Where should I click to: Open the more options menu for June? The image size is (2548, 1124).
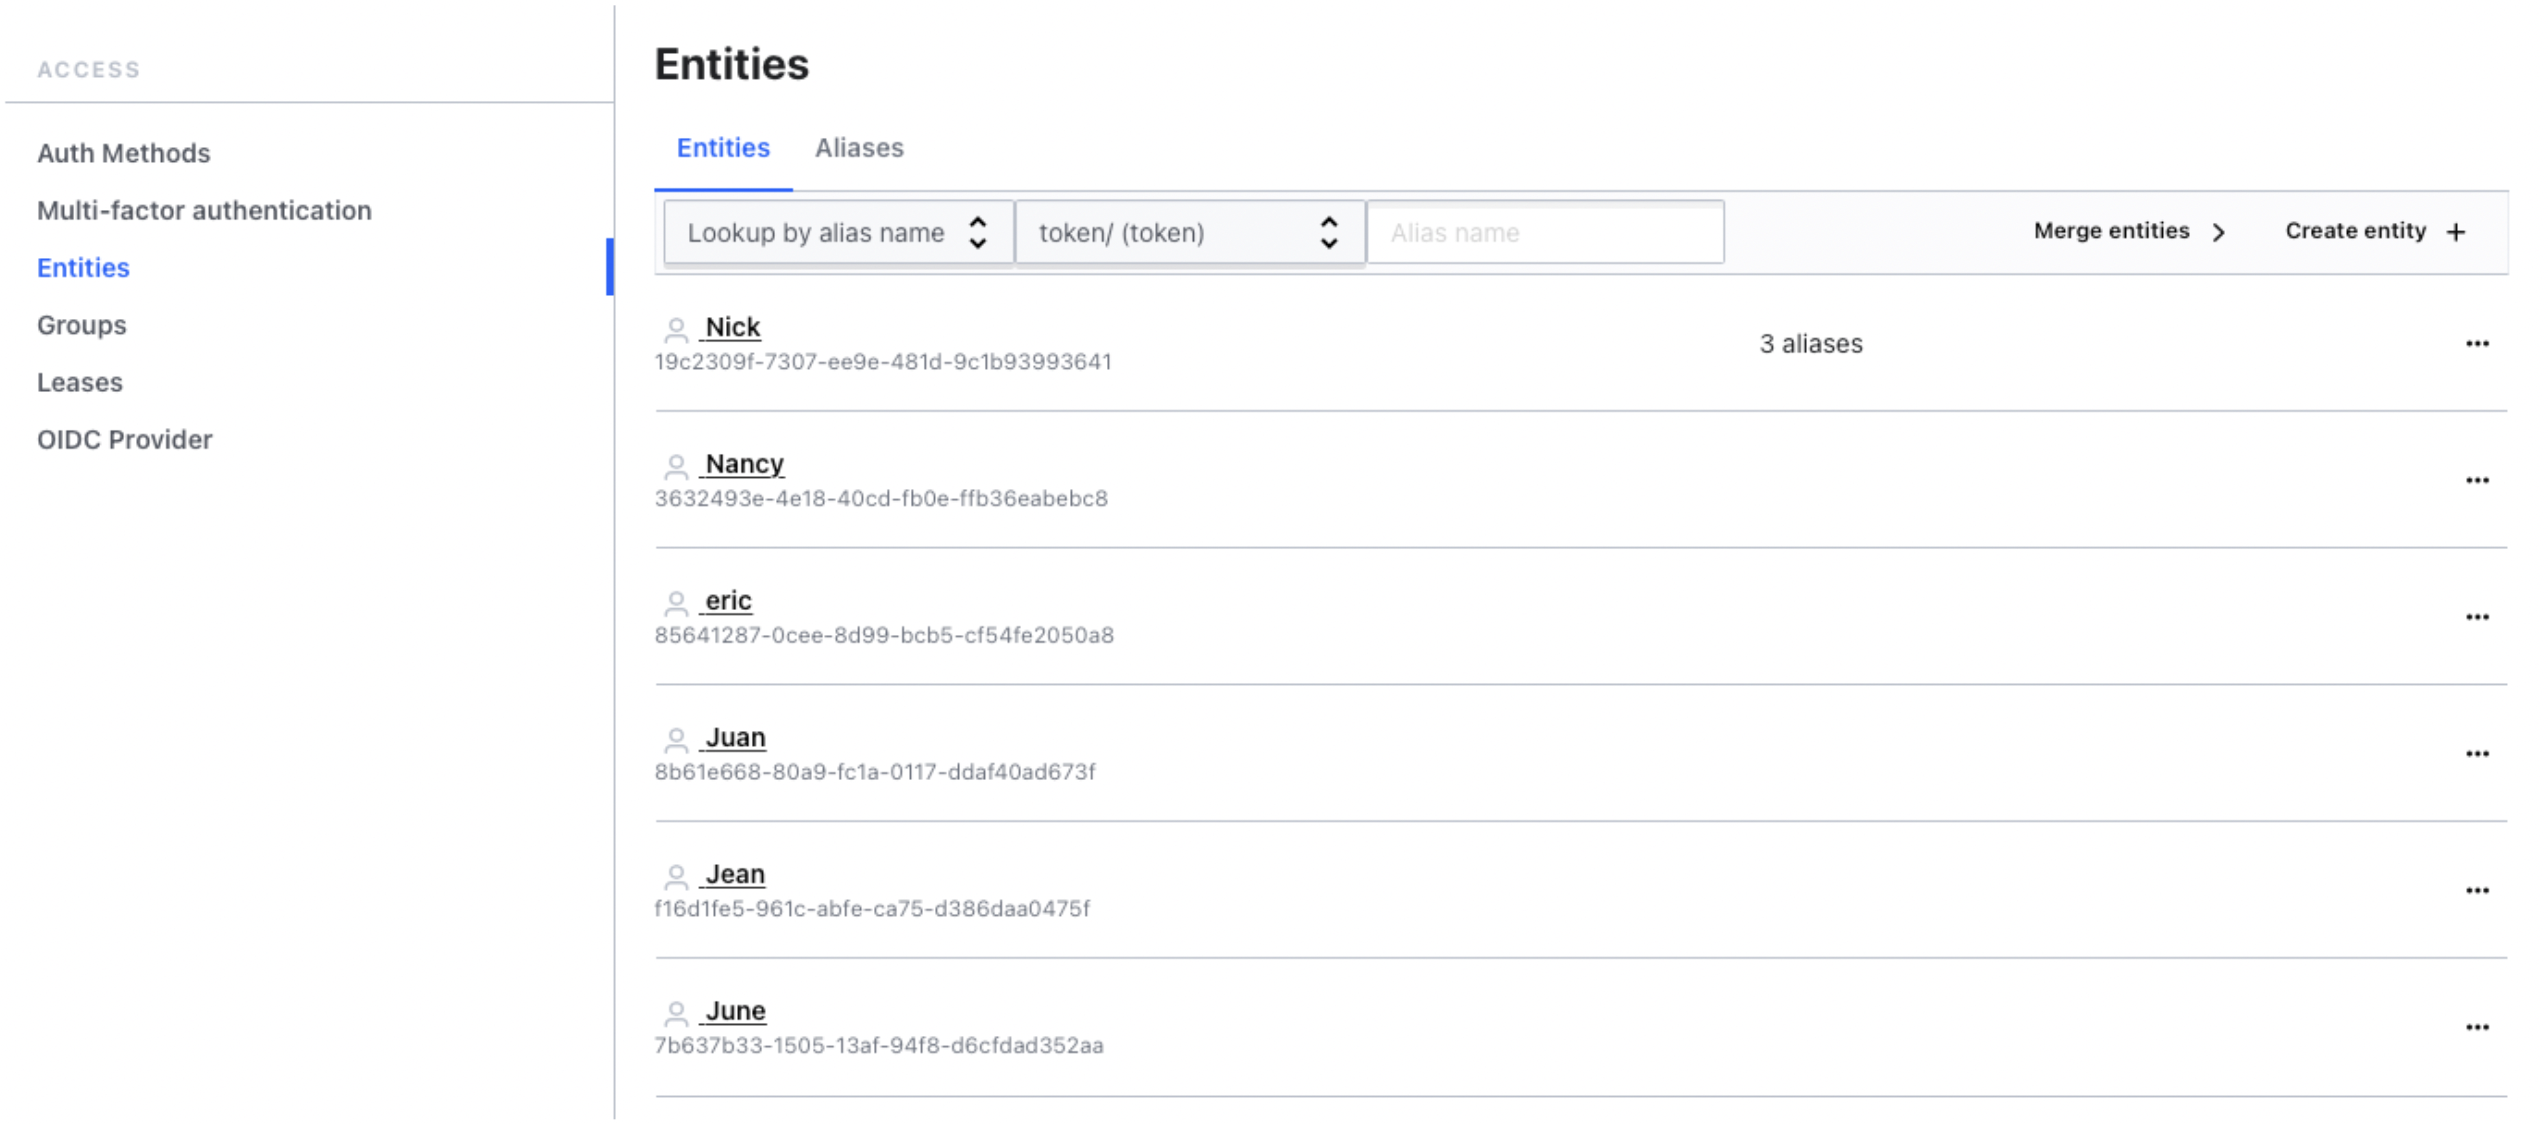2476,1028
